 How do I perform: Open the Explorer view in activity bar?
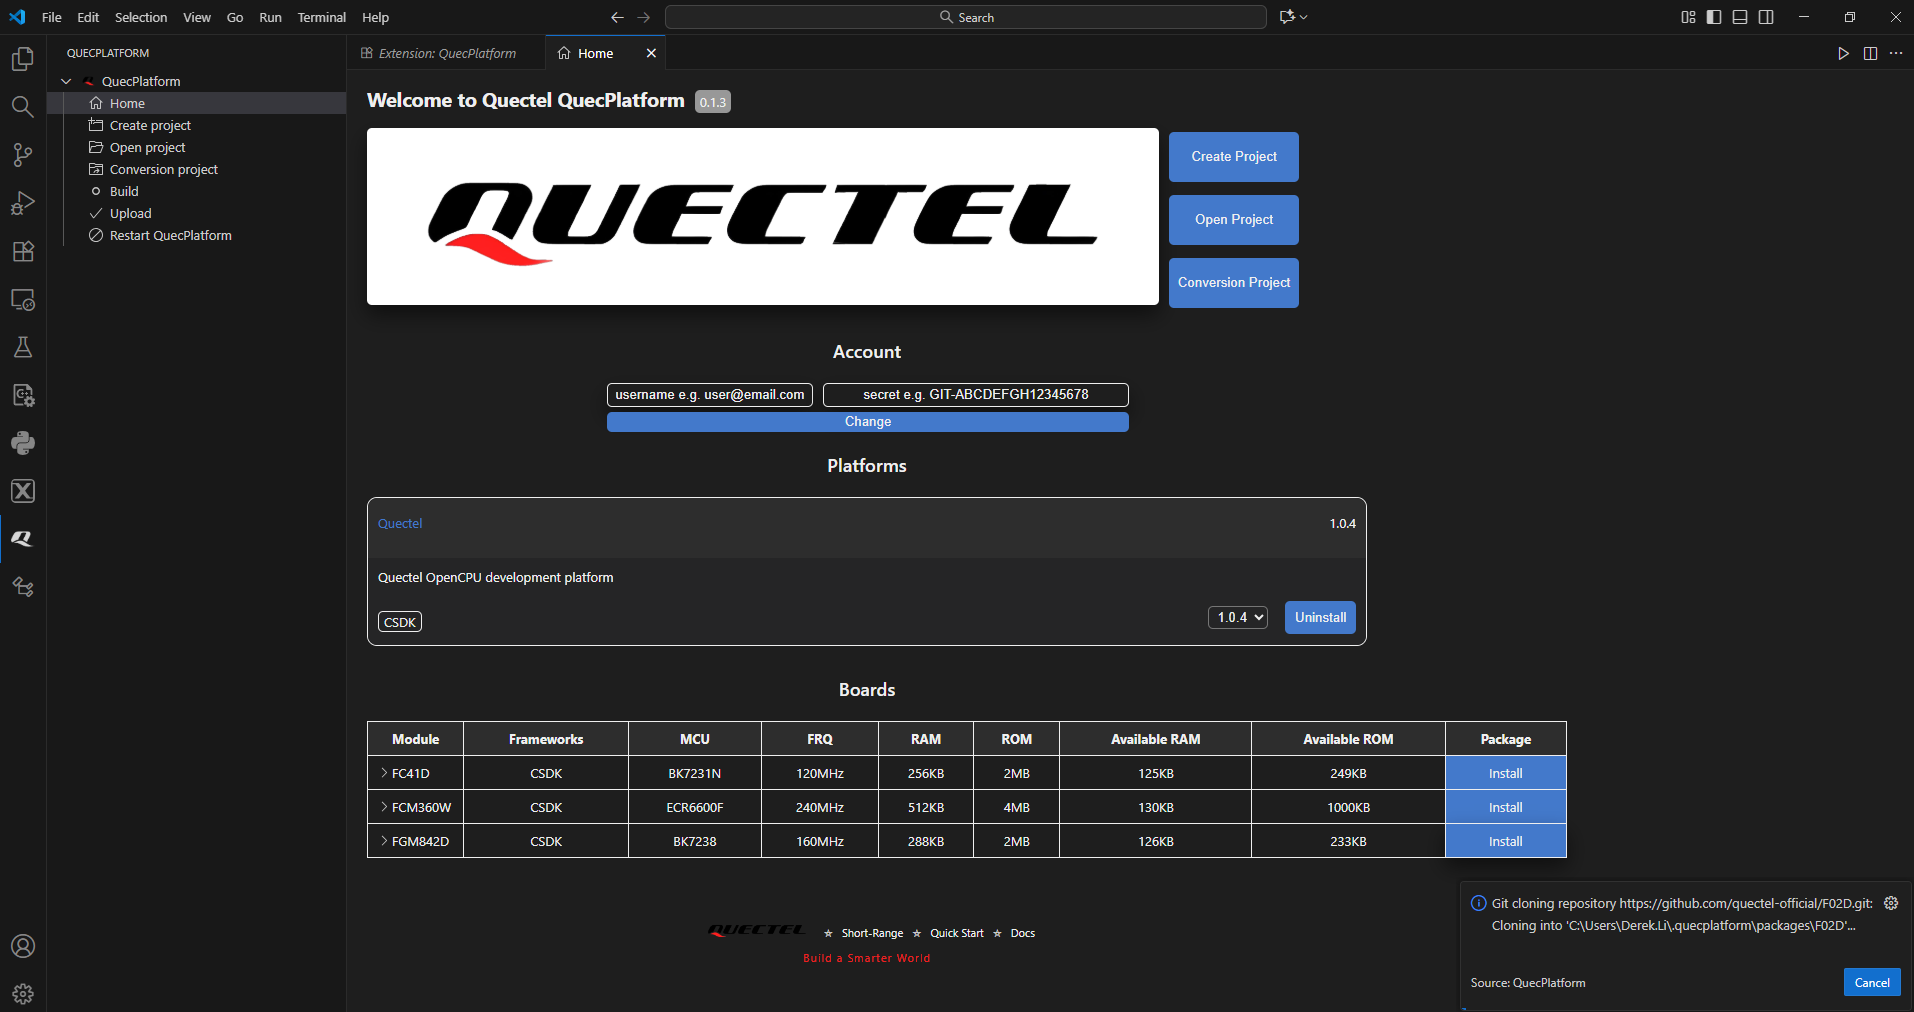click(22, 59)
